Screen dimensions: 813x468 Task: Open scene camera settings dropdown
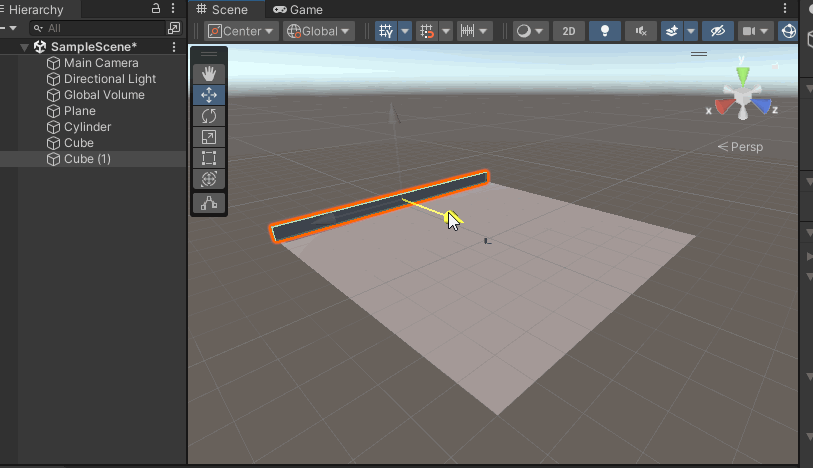point(755,31)
